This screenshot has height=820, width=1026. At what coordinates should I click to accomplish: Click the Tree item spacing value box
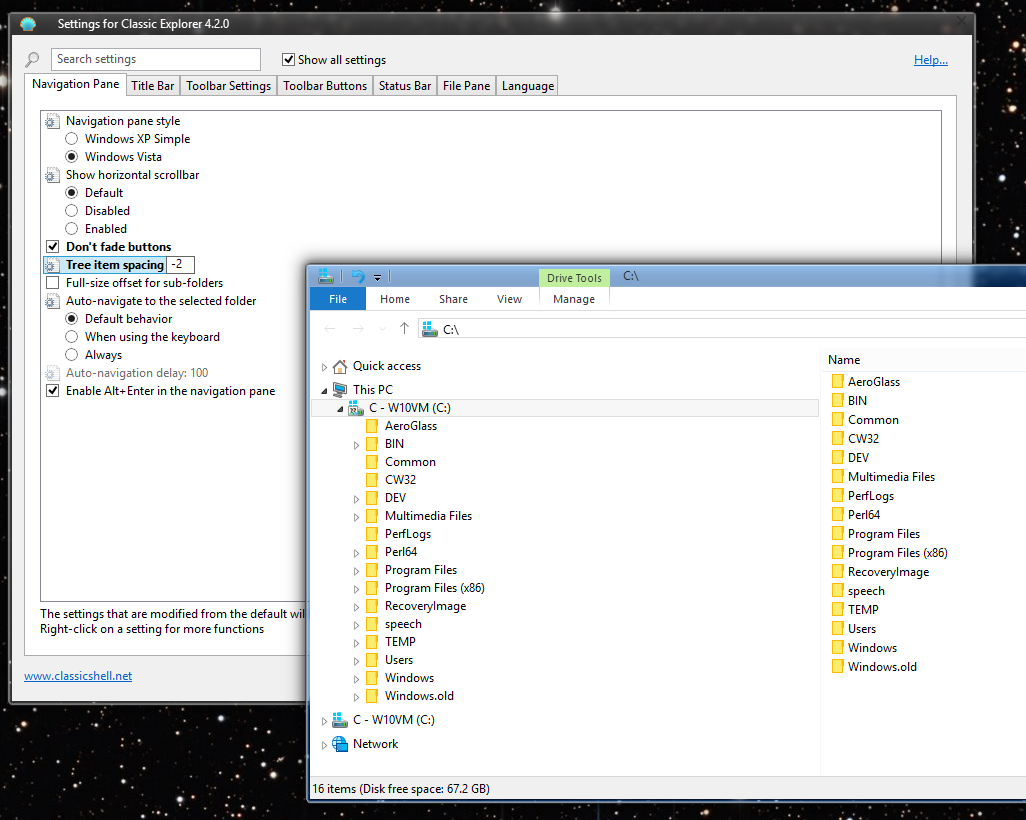(x=181, y=264)
